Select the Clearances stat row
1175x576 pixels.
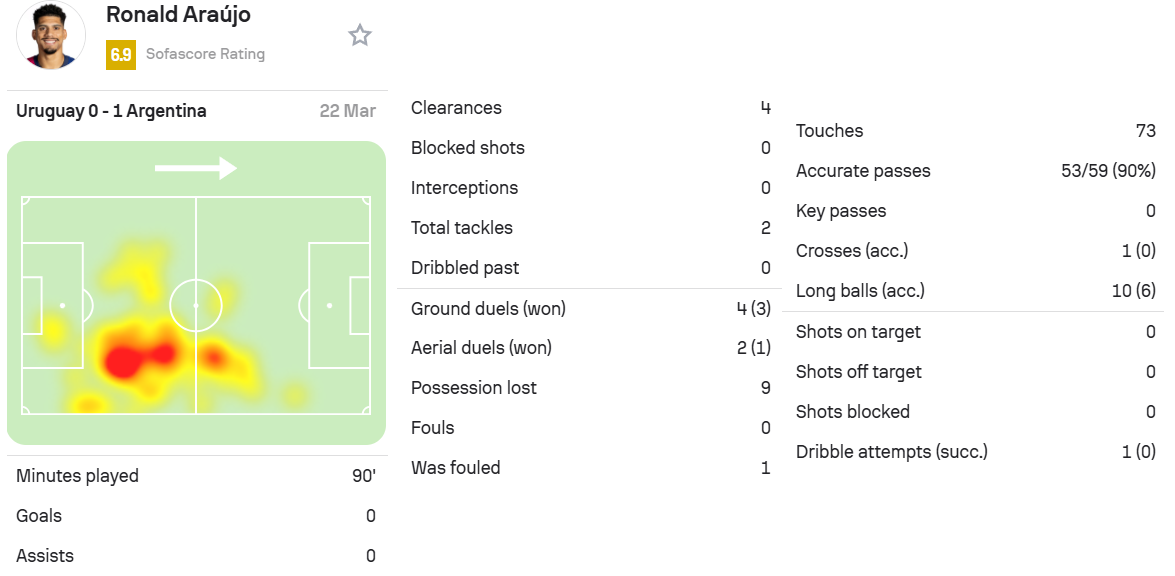(x=590, y=108)
